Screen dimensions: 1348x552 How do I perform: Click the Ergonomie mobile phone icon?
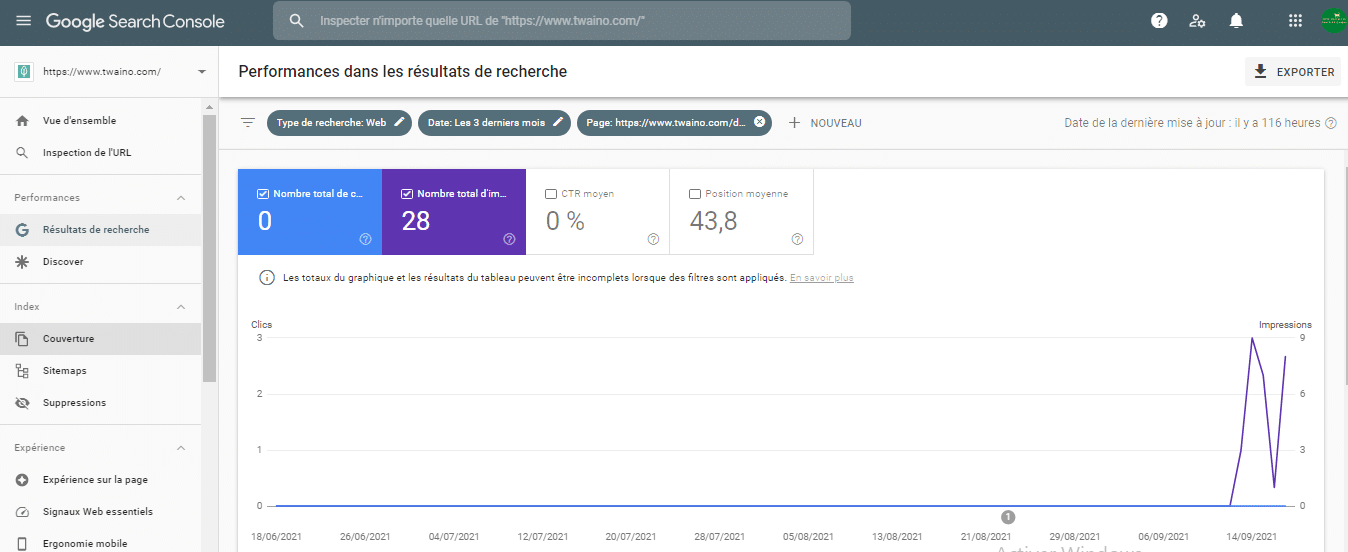(x=22, y=544)
